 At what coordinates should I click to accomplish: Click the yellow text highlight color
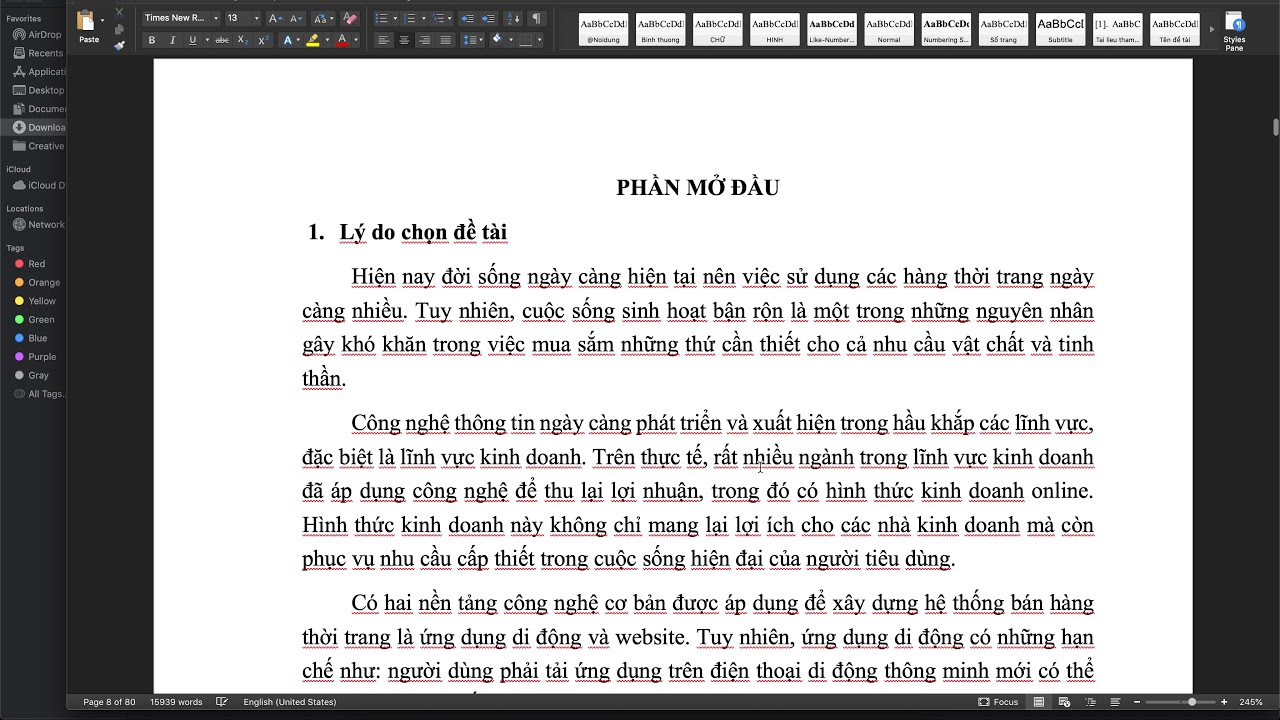point(313,40)
